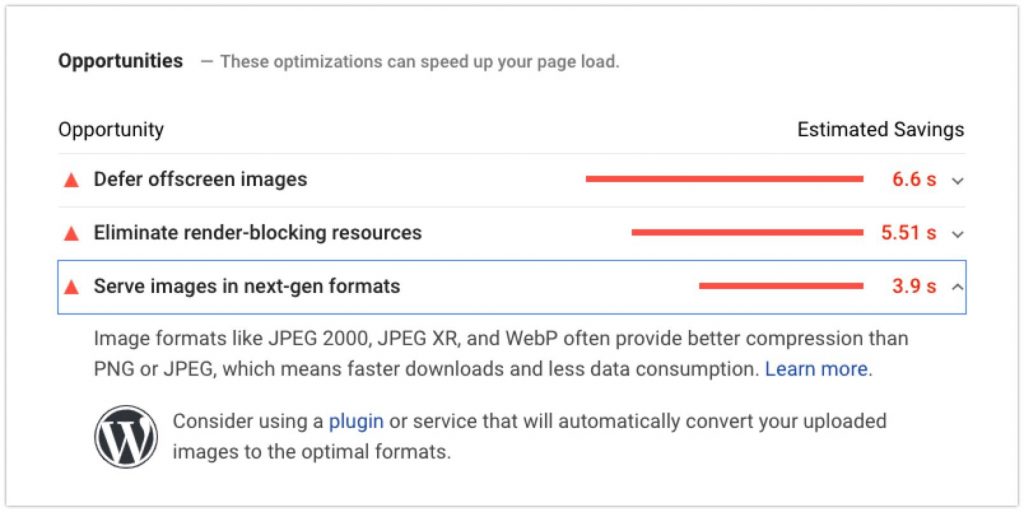Click red triangle beside Serve images in next-gen formats

click(71, 287)
